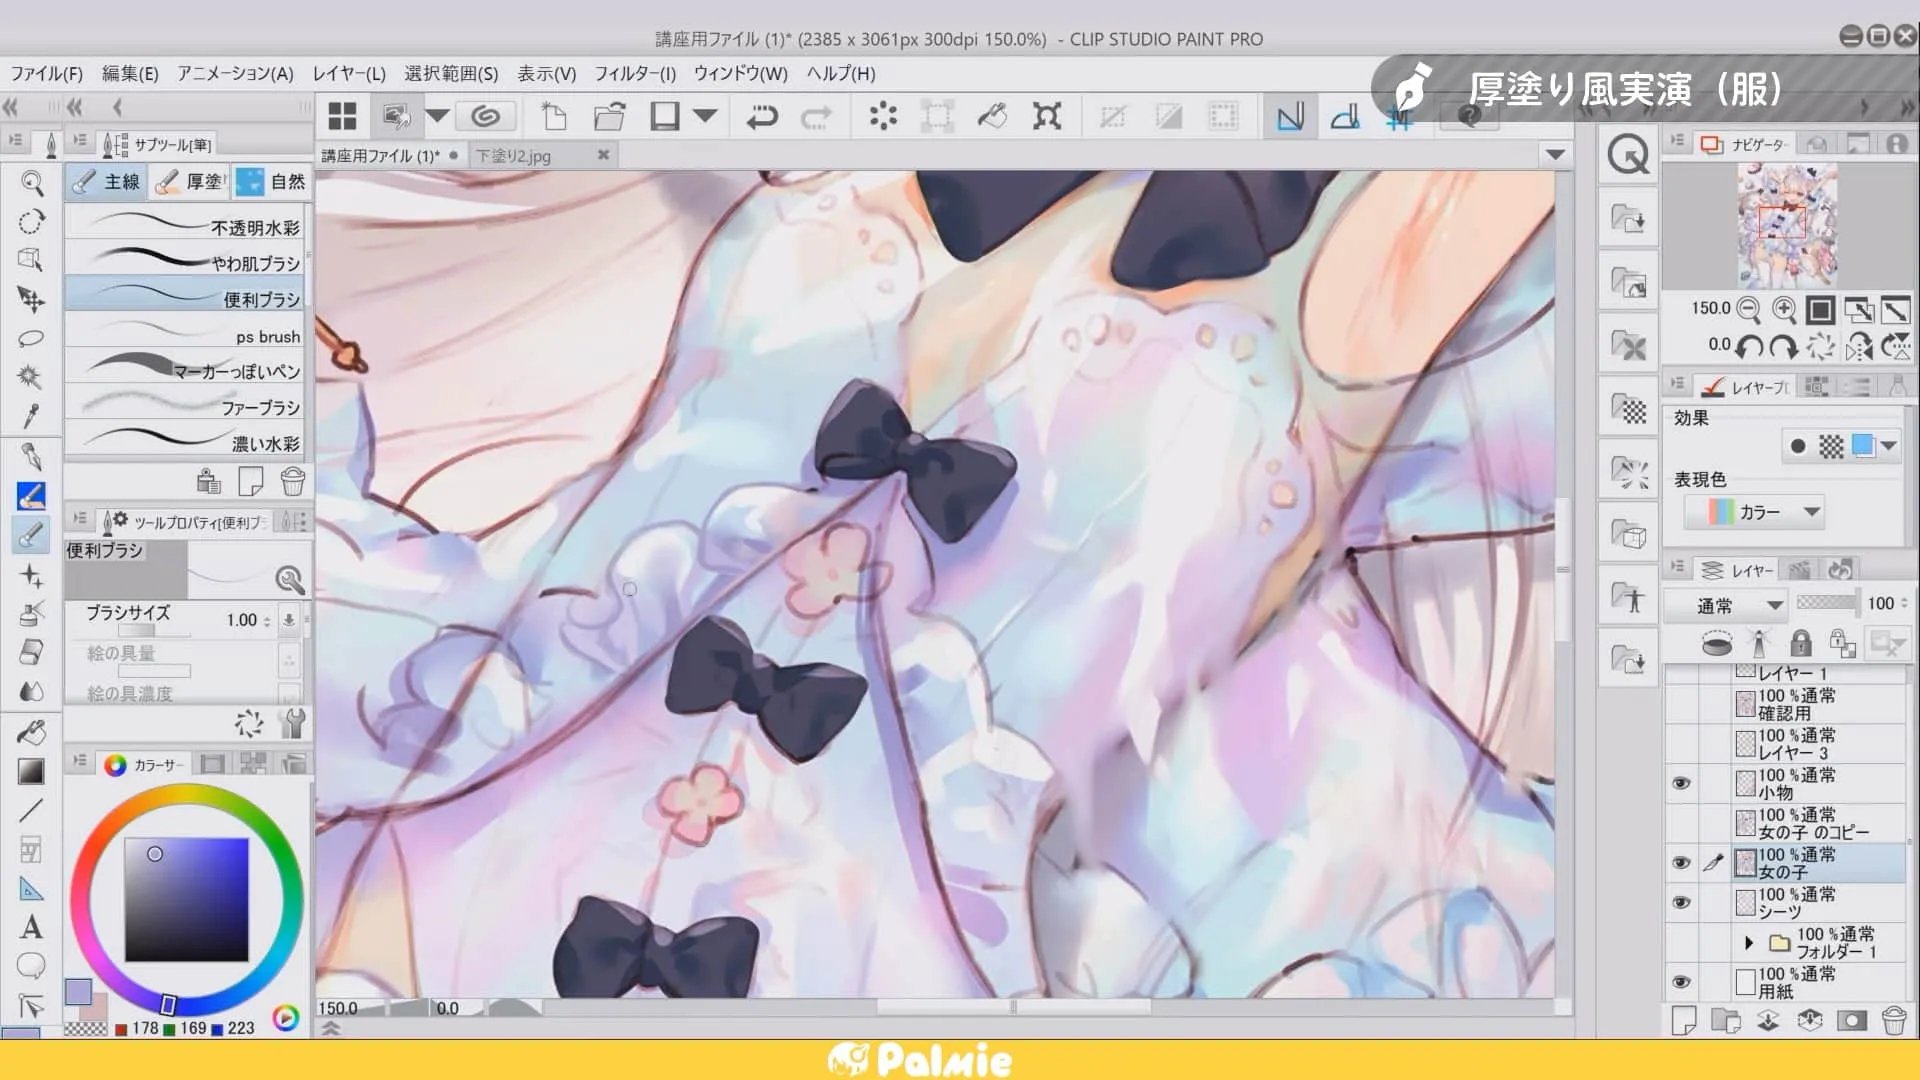Select the Gradient tool
1920x1080 pixels.
click(31, 771)
